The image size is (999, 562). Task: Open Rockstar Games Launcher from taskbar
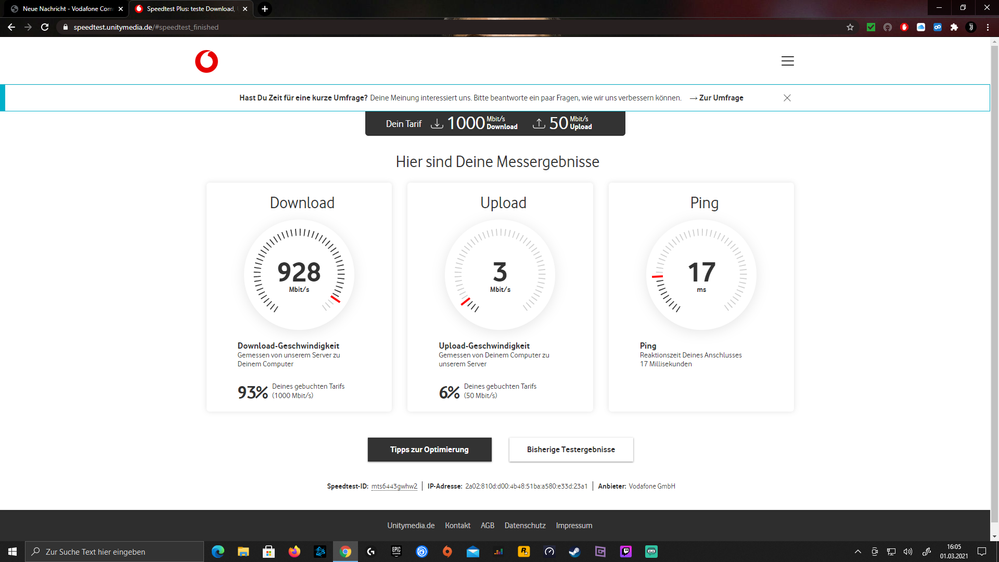click(x=524, y=552)
